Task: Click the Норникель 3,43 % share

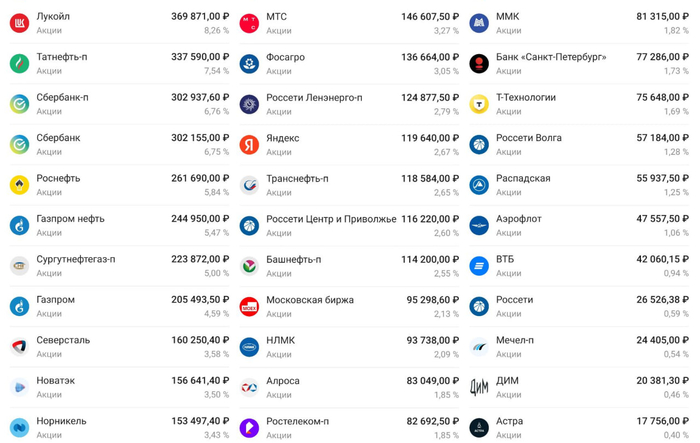Action: (x=217, y=435)
